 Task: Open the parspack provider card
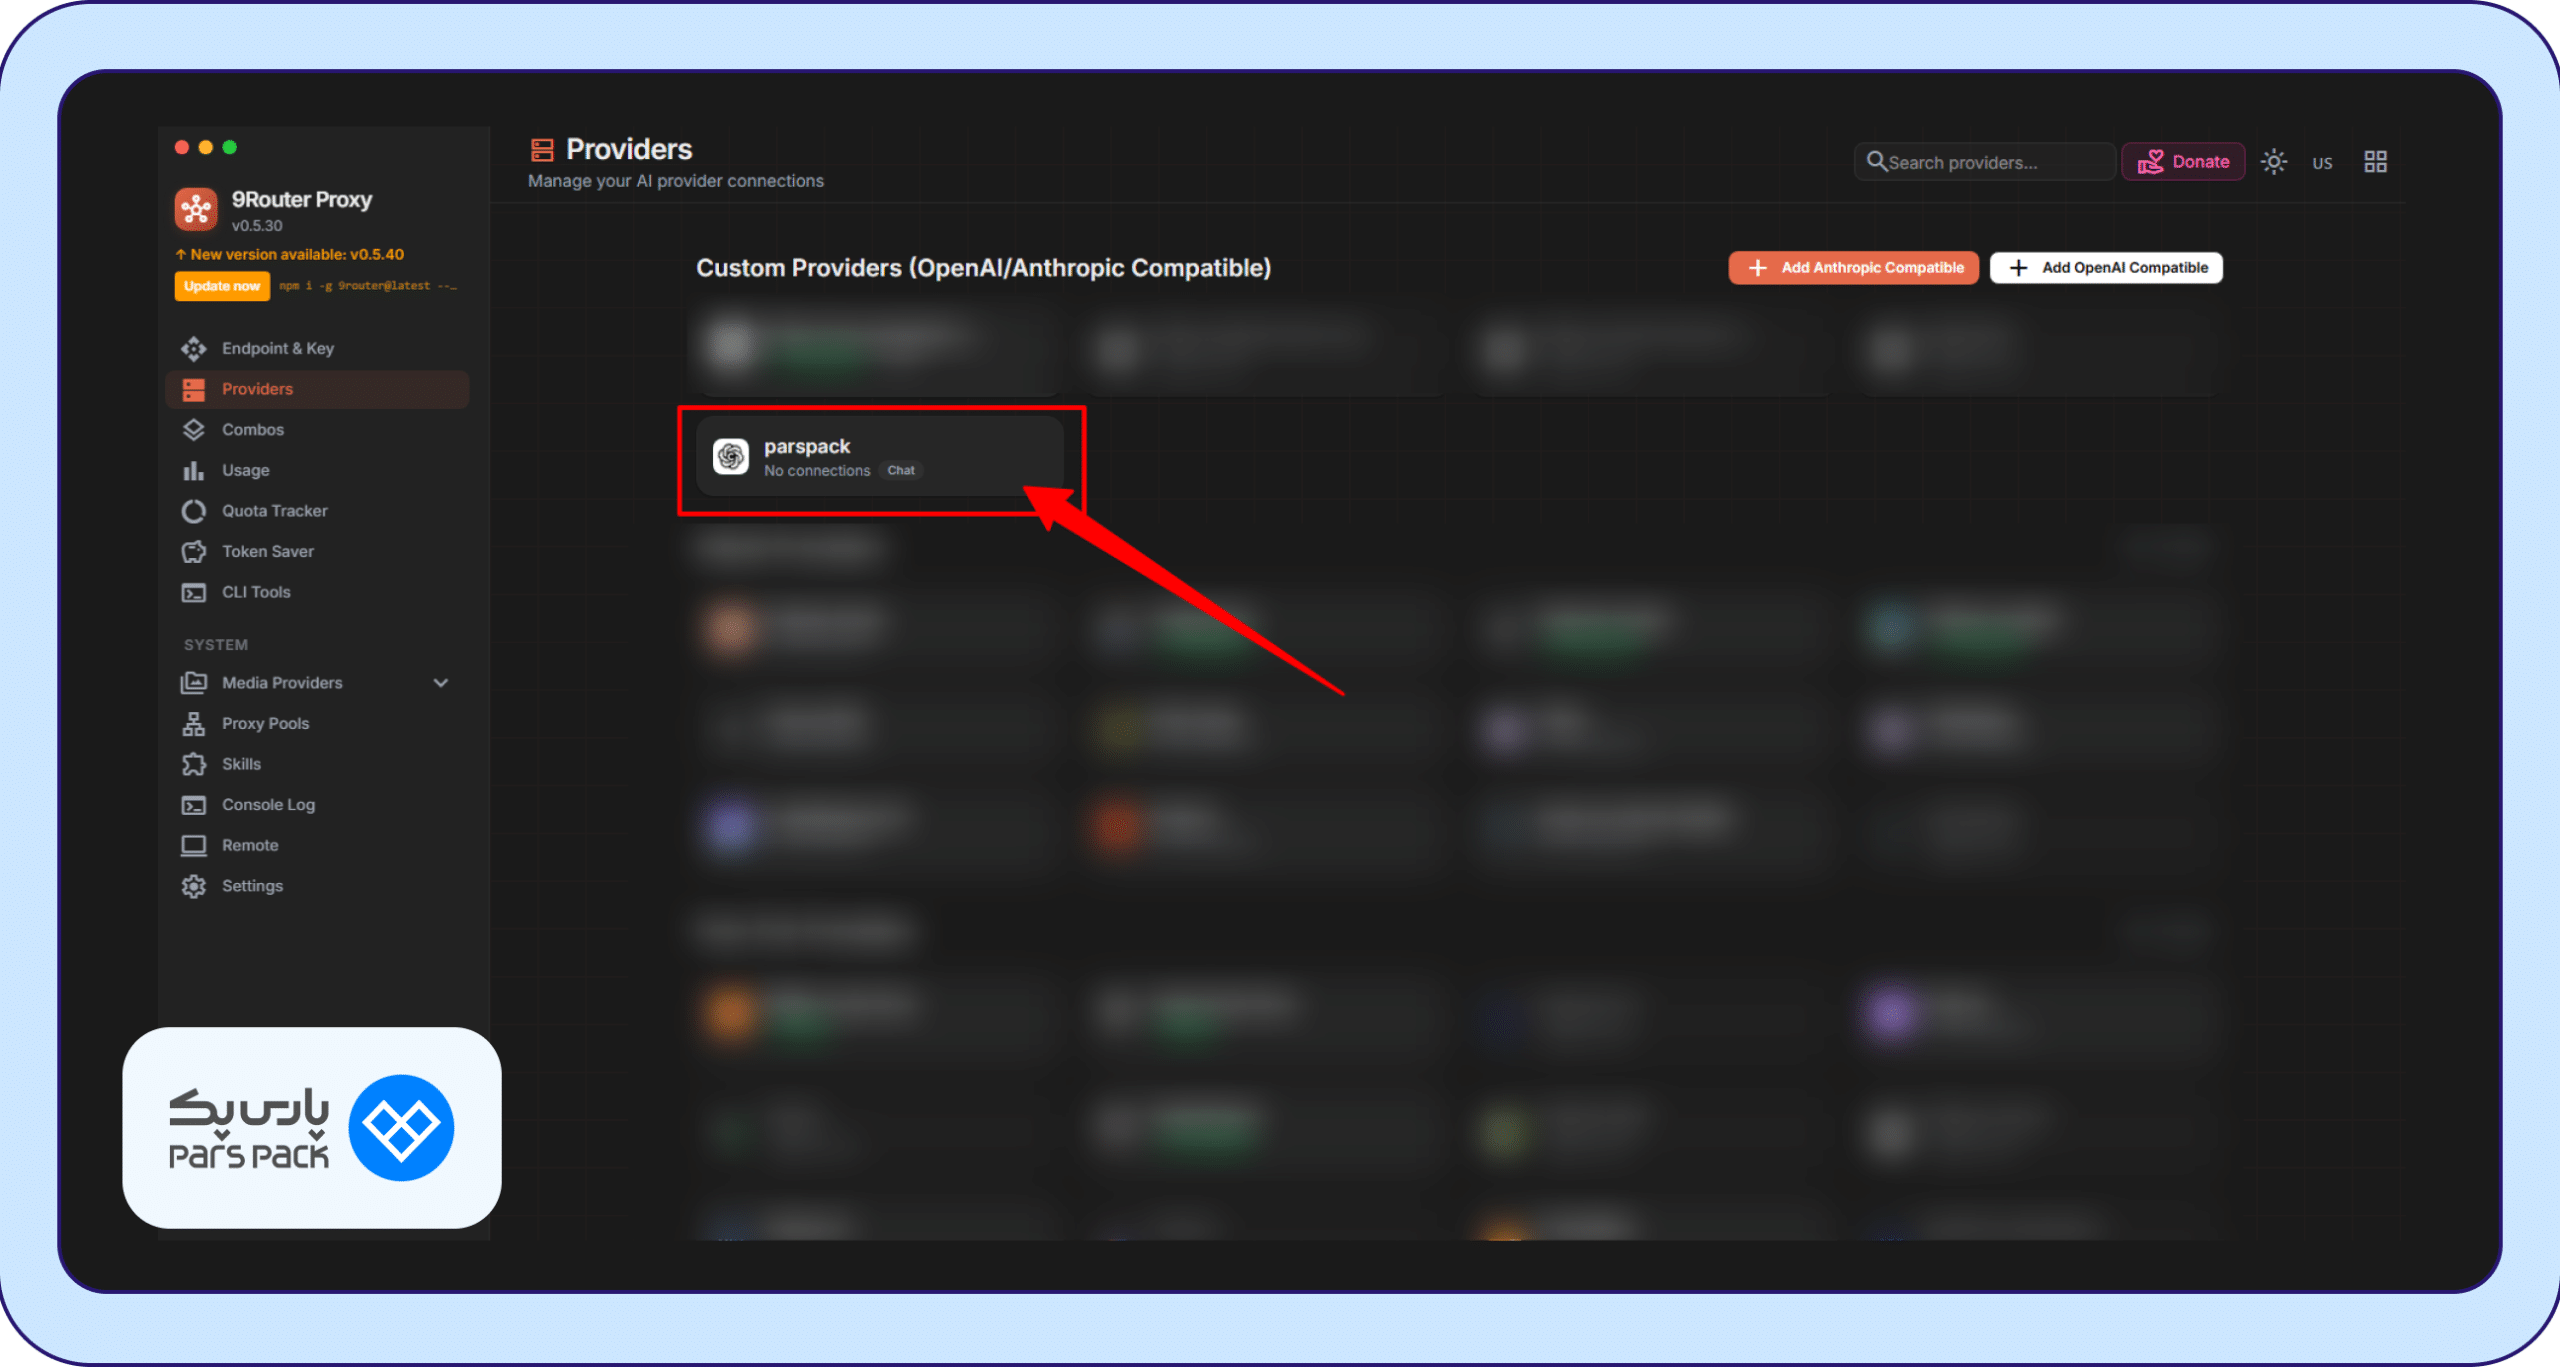pos(880,457)
